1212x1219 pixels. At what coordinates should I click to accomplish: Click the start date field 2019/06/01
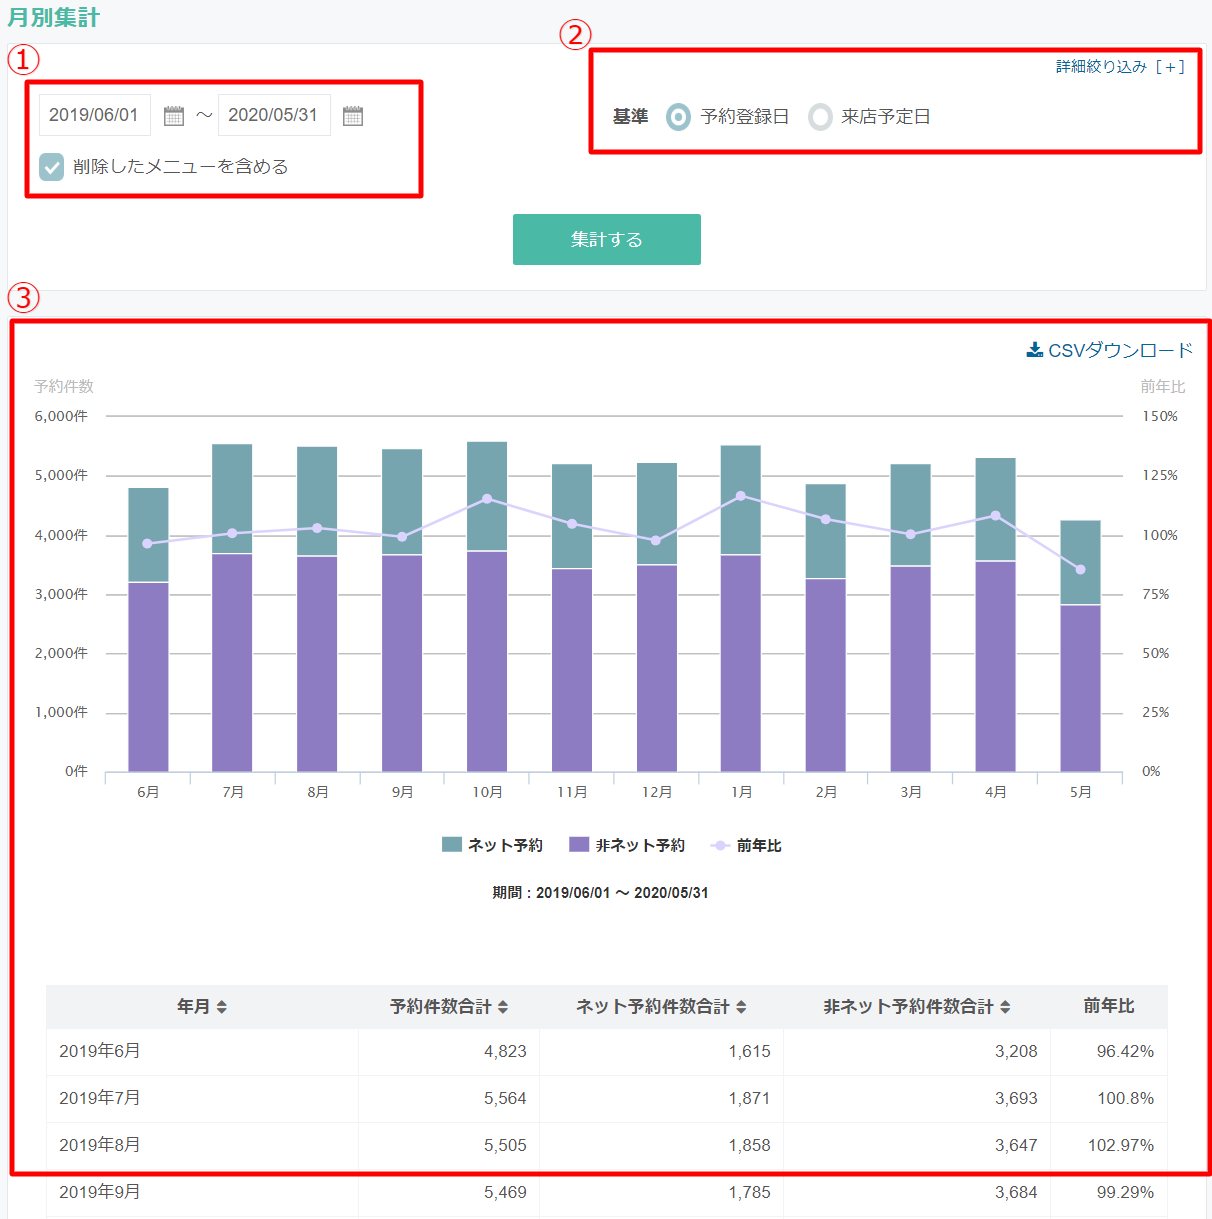coord(95,115)
